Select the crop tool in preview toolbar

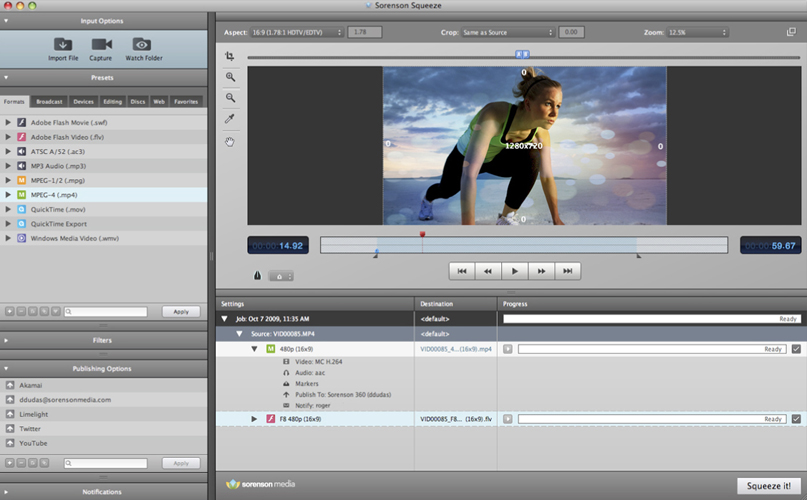230,56
